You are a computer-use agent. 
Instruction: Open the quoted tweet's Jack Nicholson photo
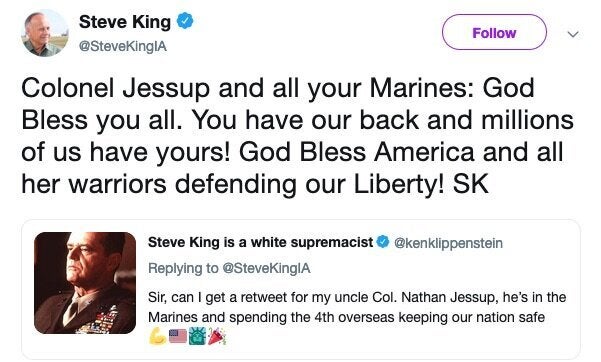click(x=85, y=283)
